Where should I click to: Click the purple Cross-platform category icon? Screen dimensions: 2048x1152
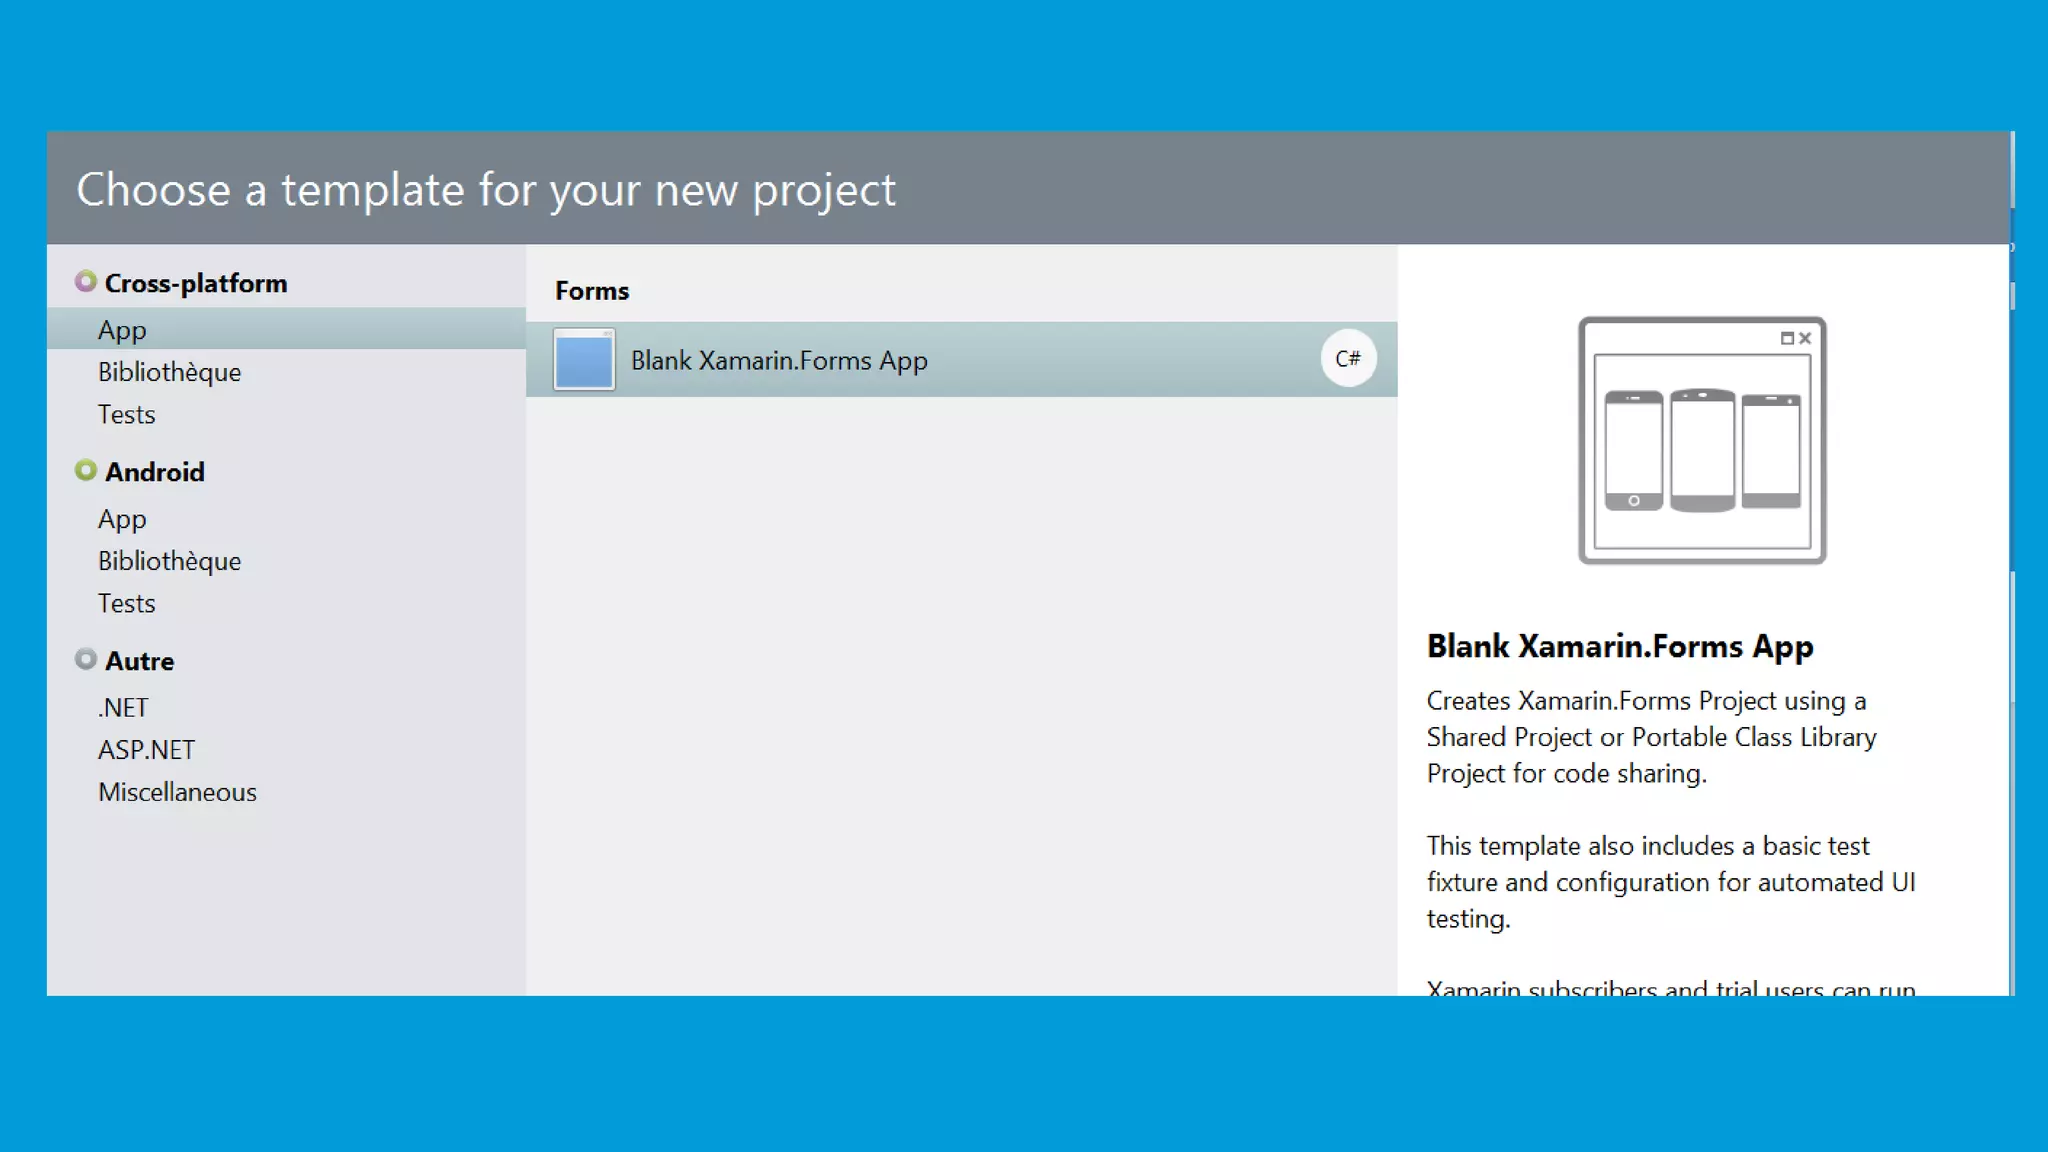(86, 282)
